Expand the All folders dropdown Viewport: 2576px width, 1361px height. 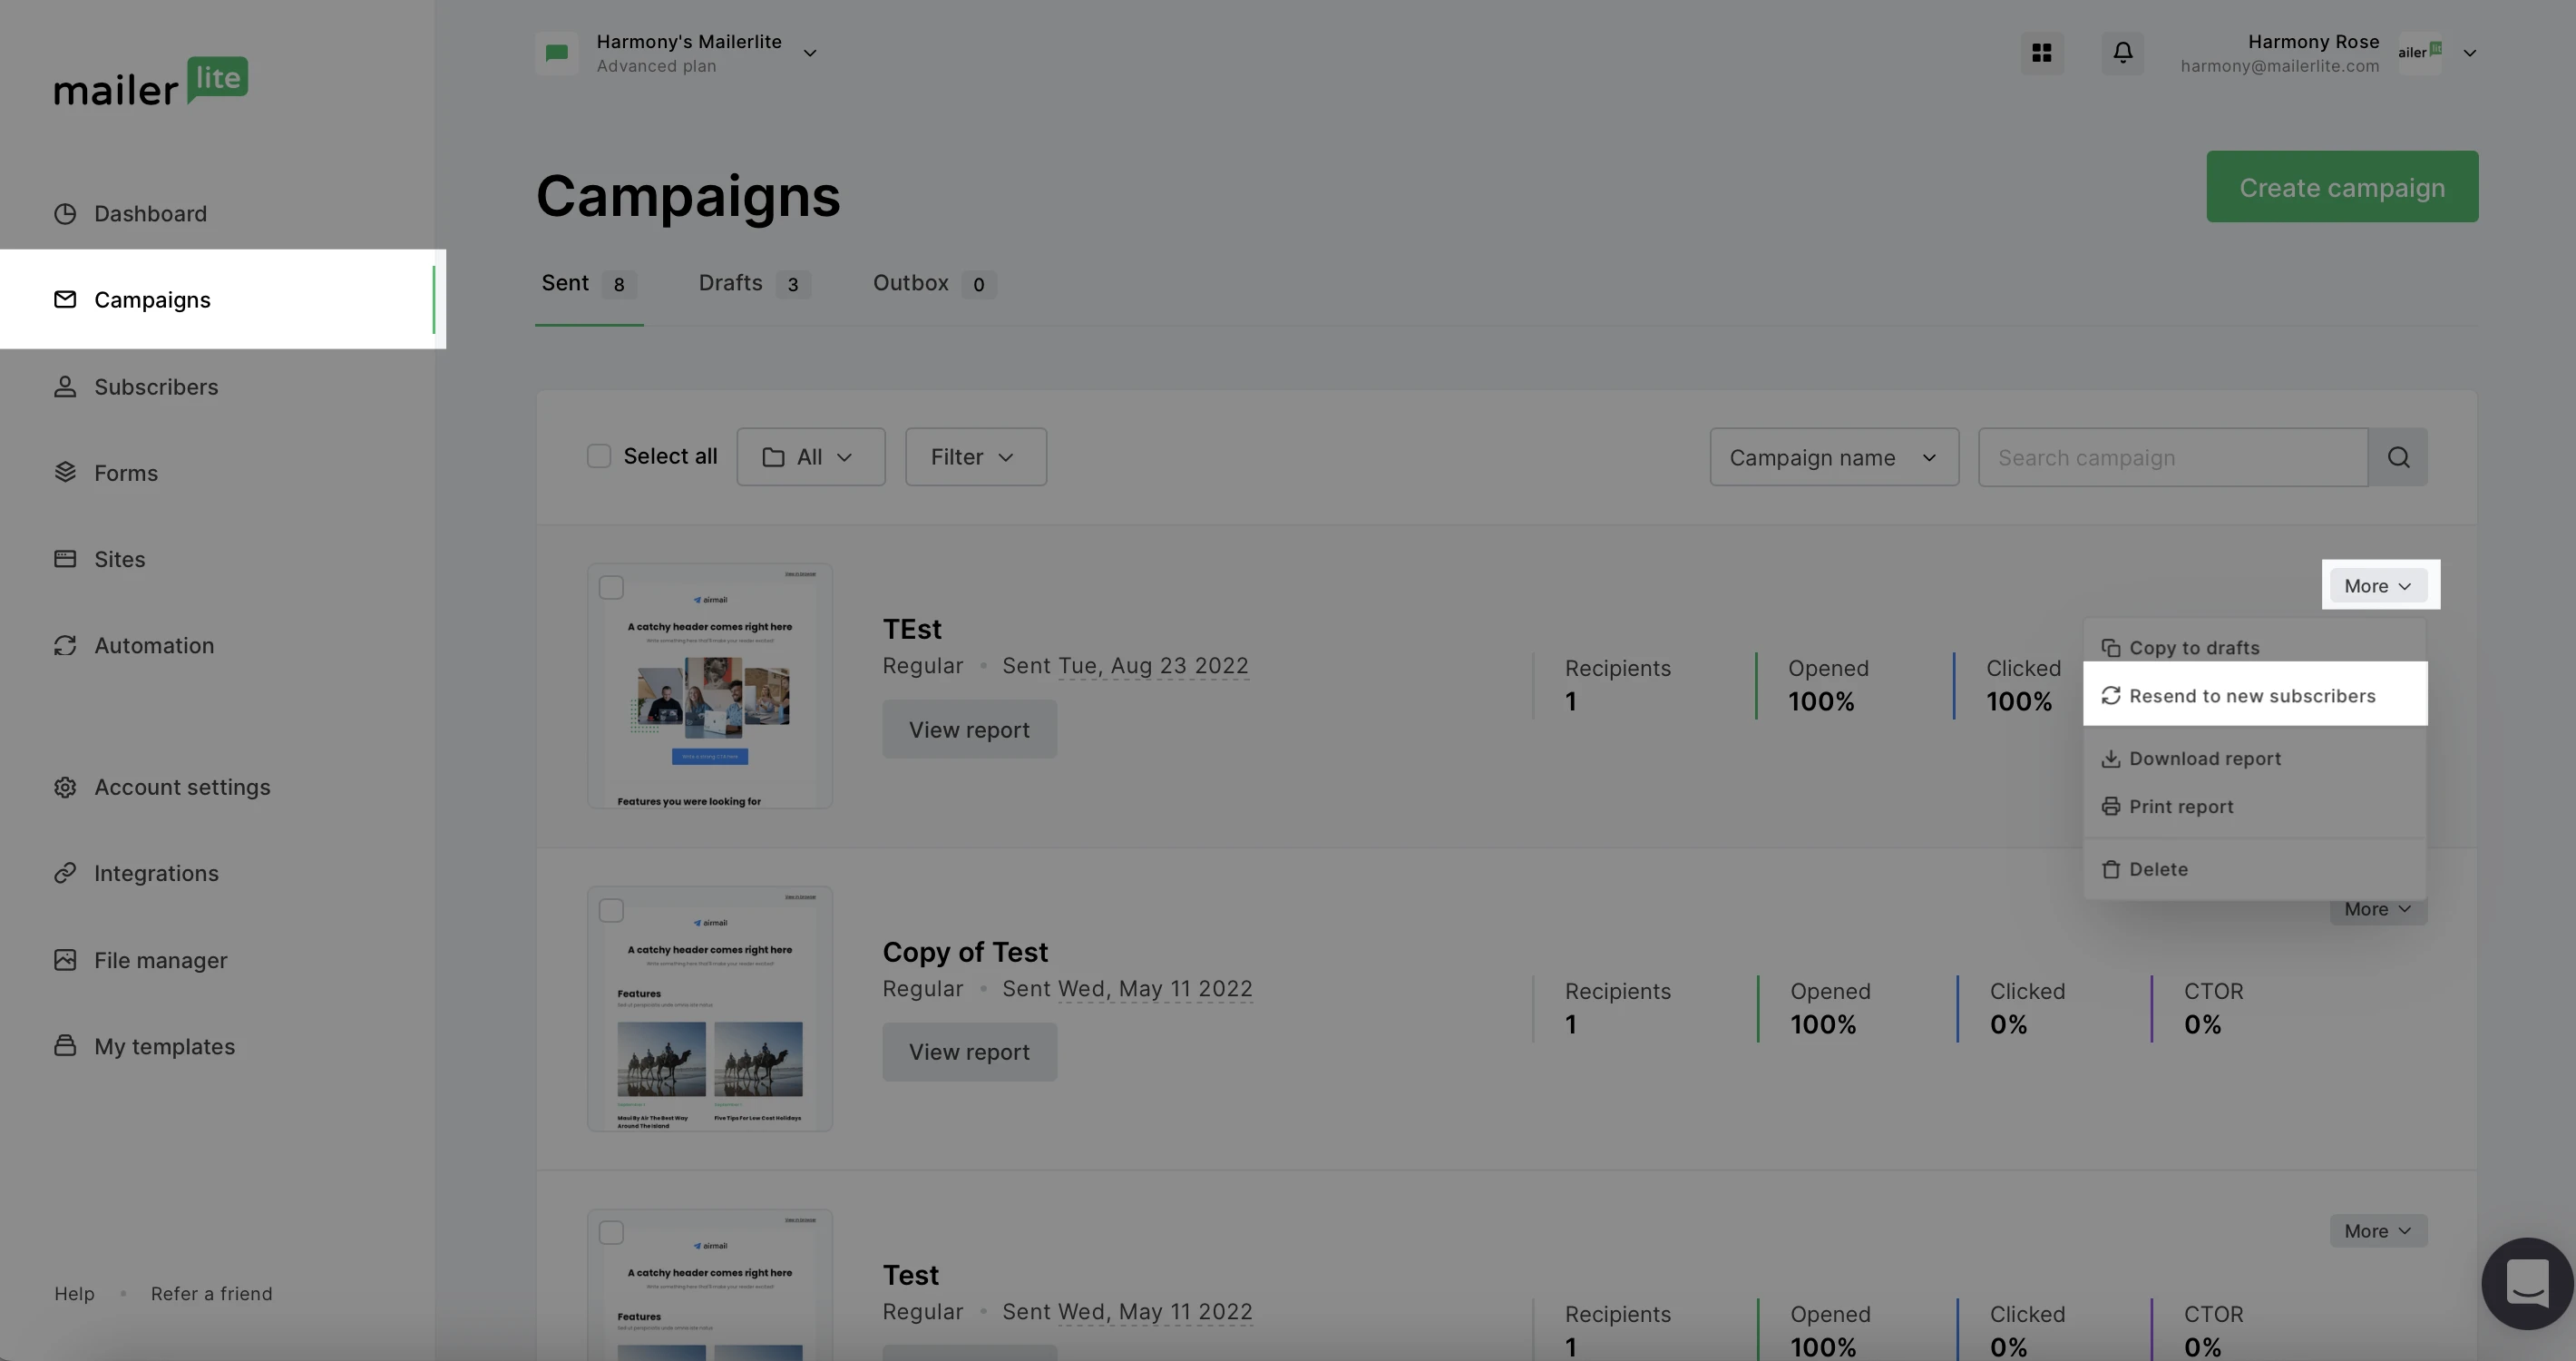[810, 457]
